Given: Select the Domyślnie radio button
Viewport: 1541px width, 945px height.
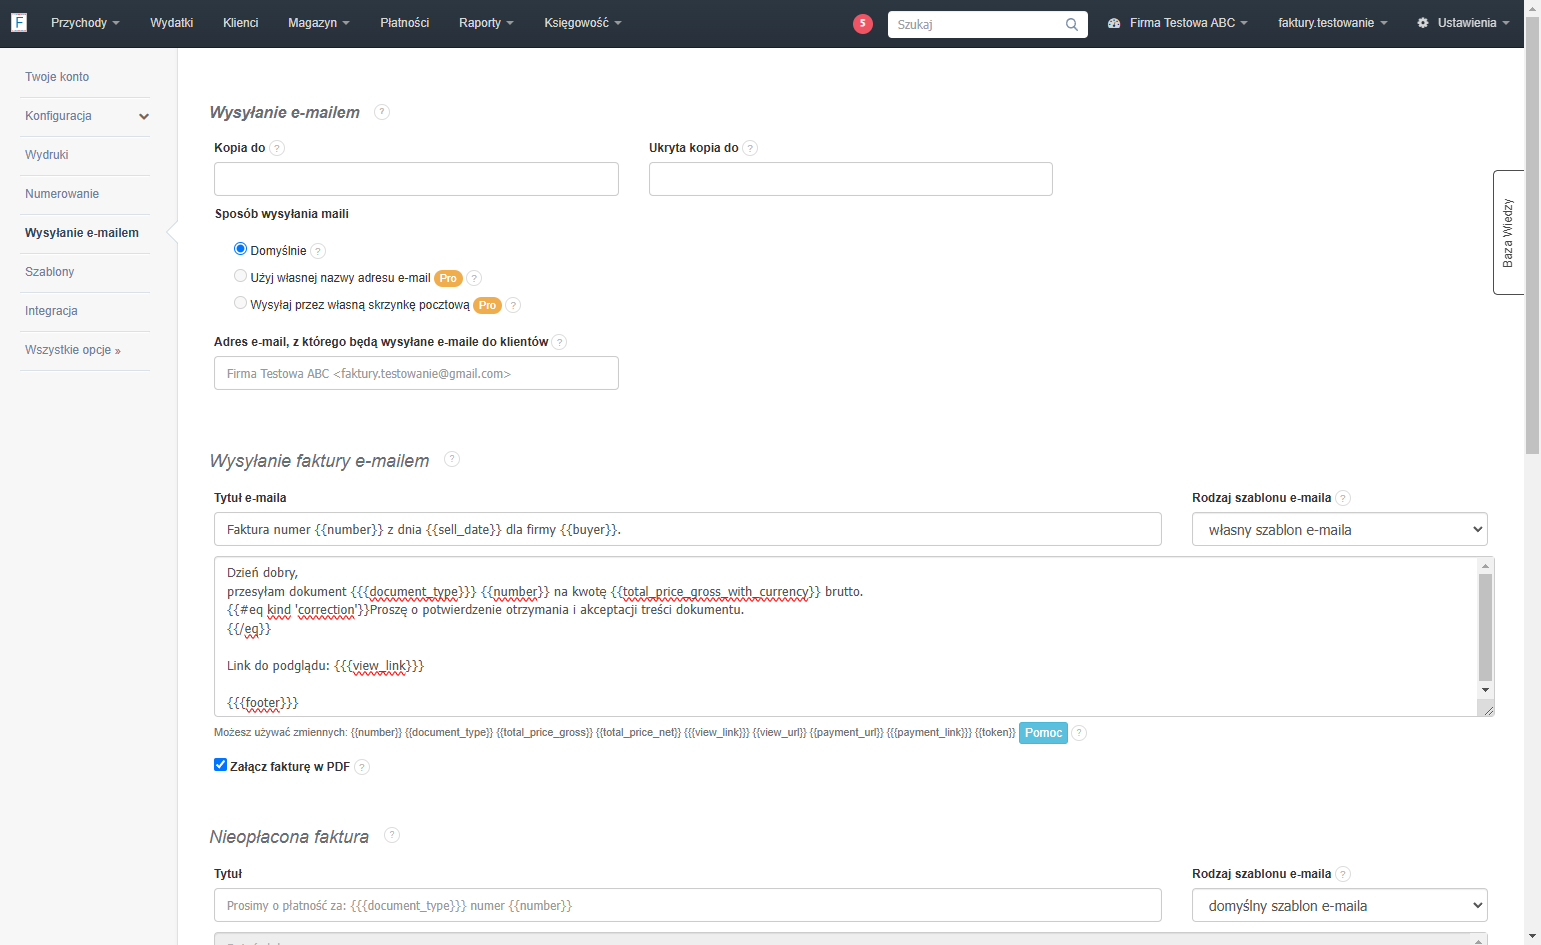Looking at the screenshot, I should (x=240, y=249).
